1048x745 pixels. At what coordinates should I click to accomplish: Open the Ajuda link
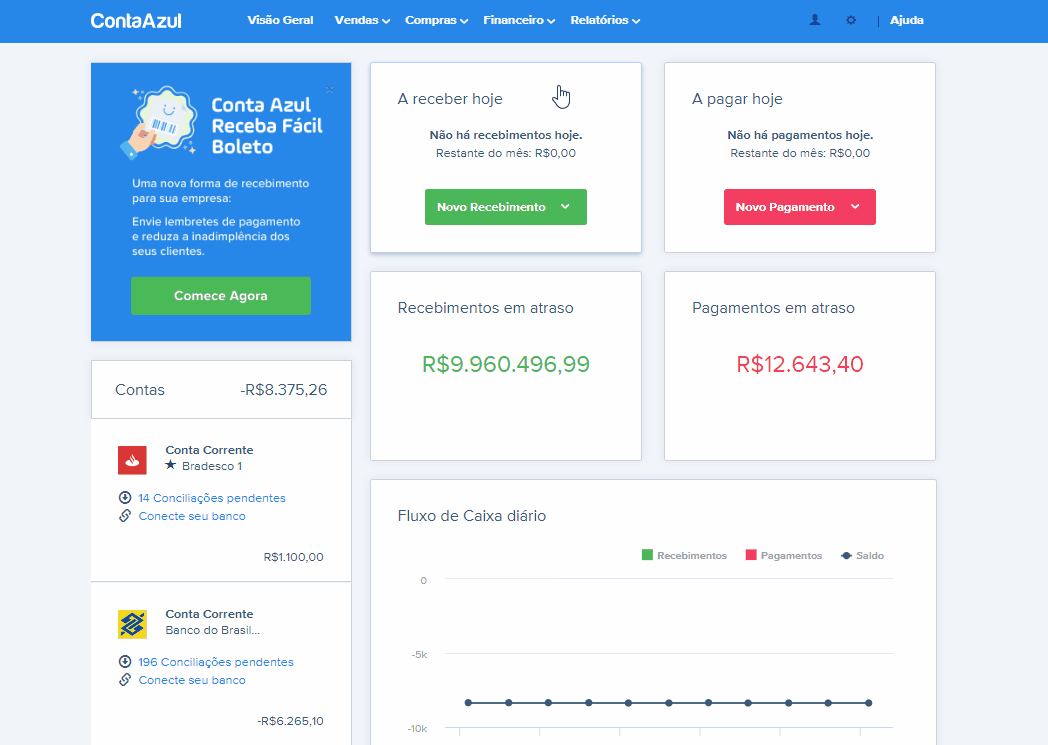(906, 20)
